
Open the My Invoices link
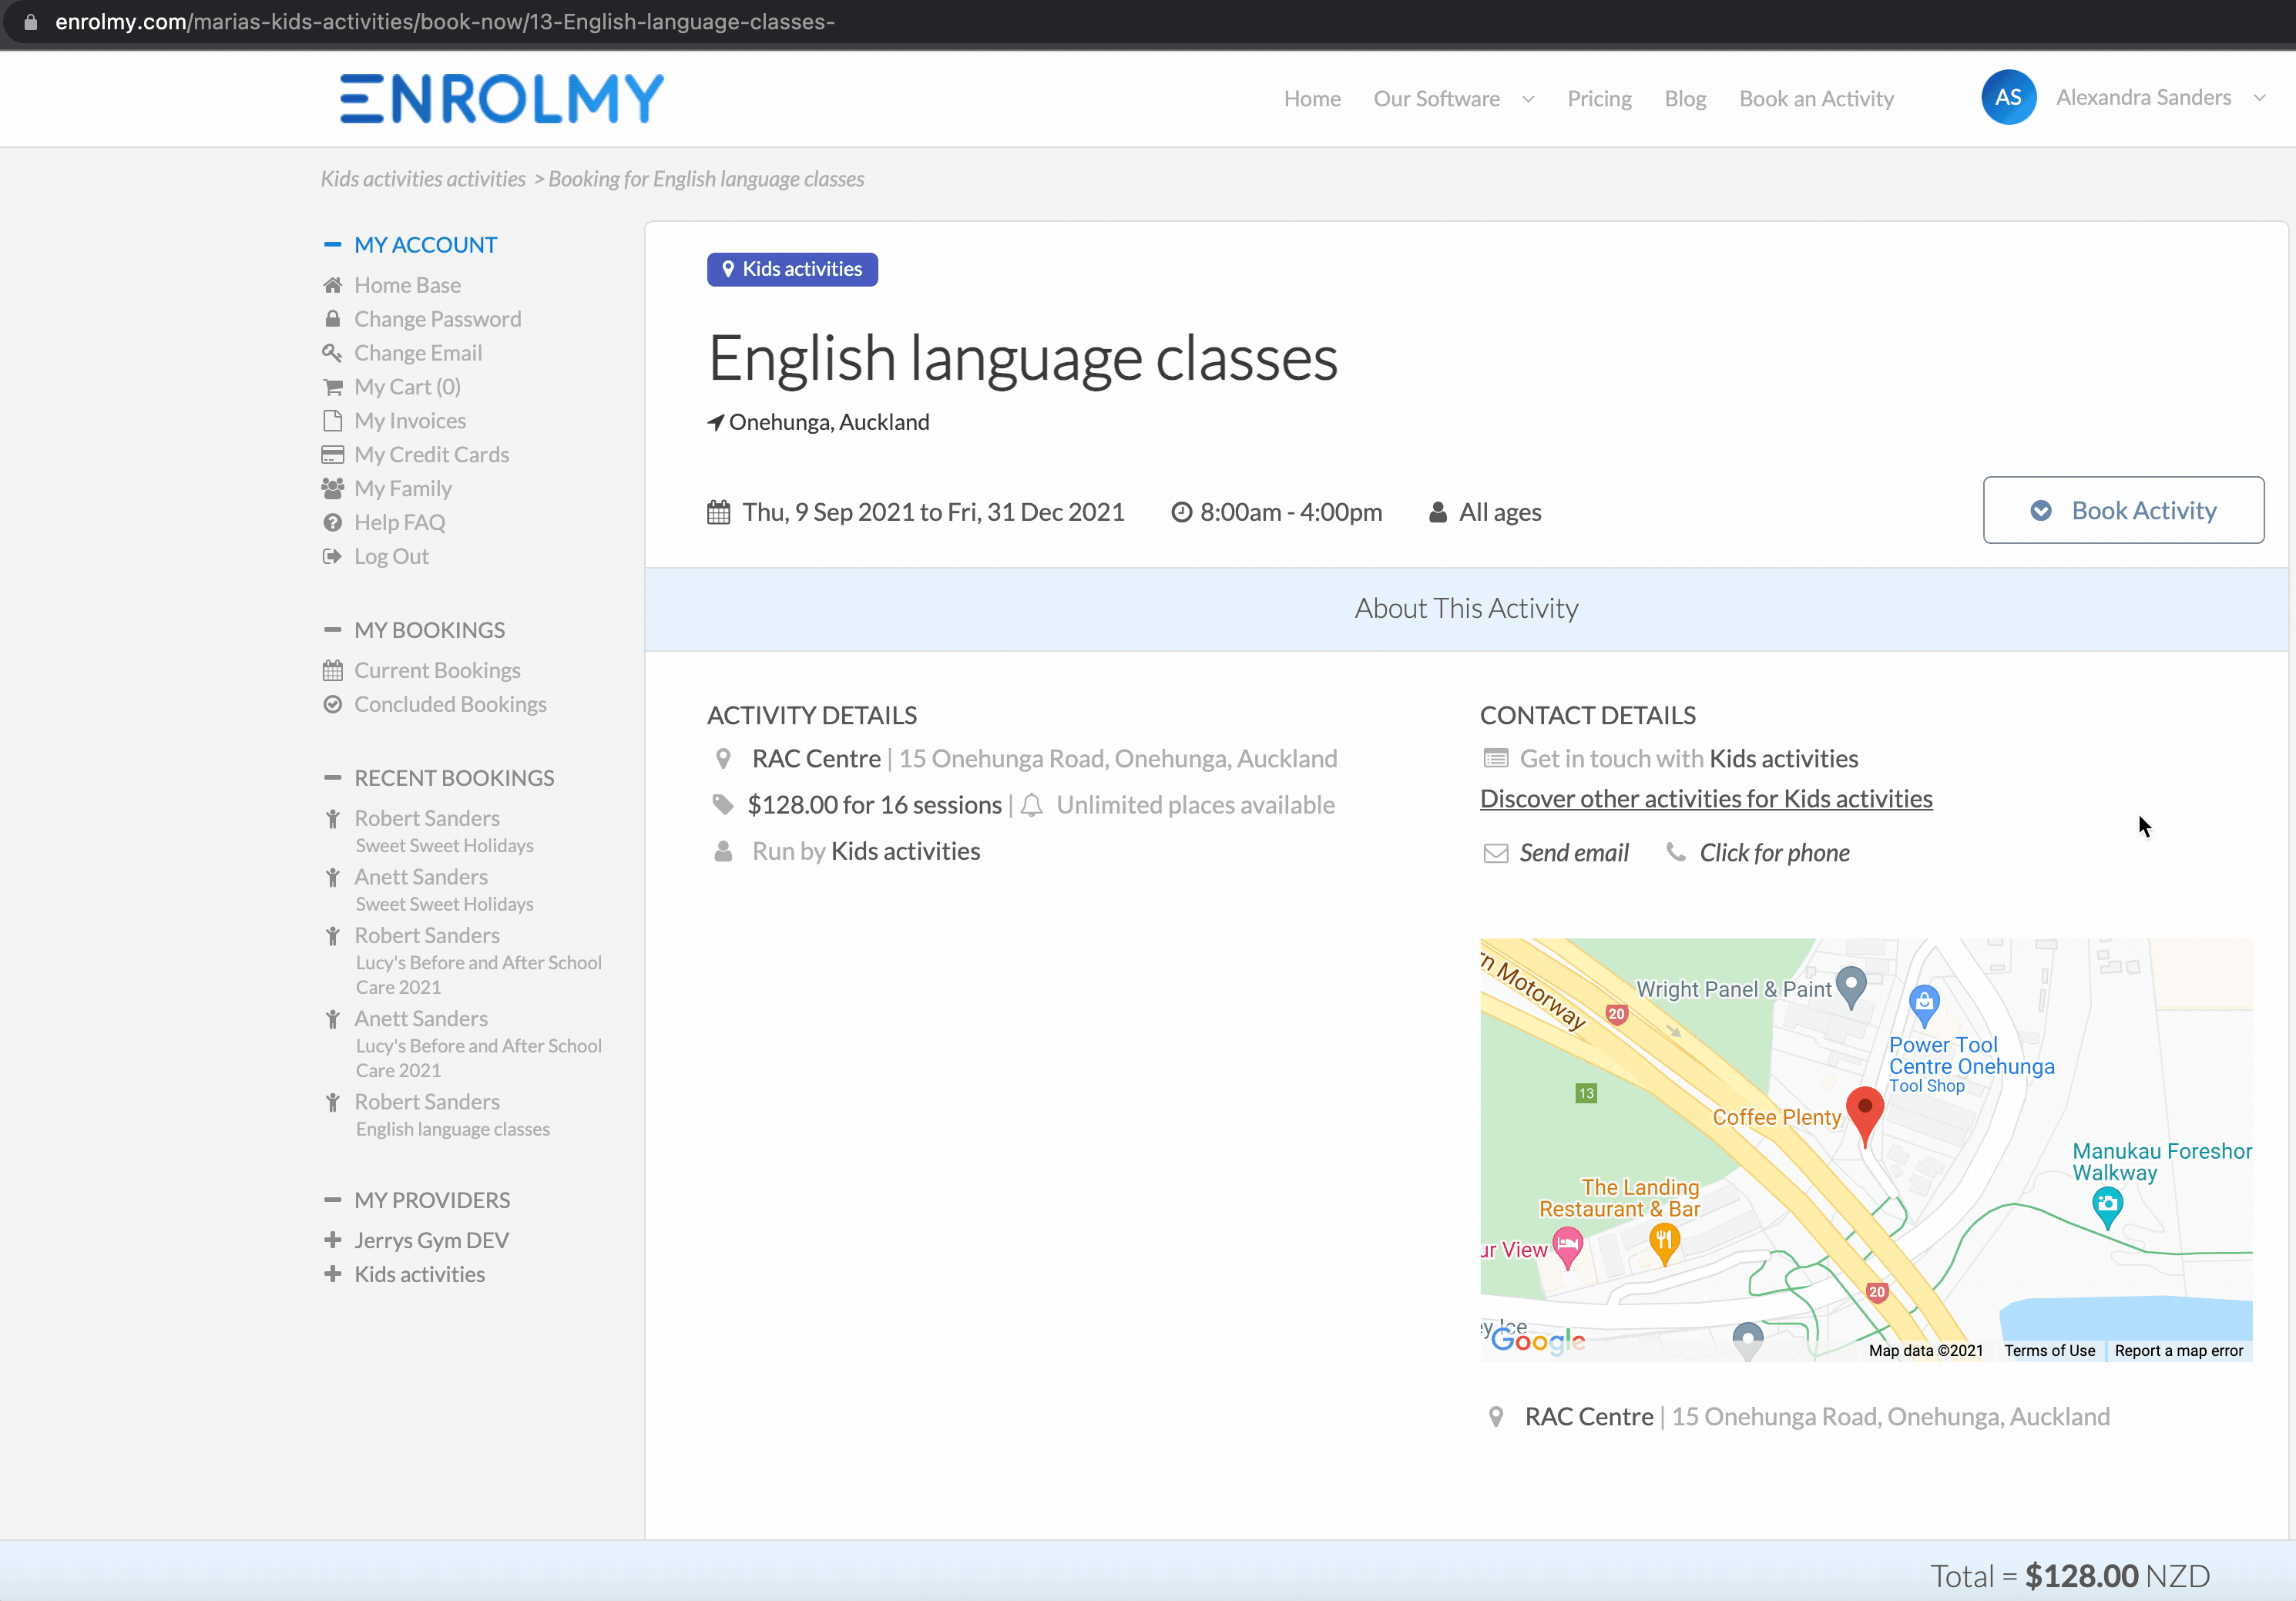click(410, 420)
